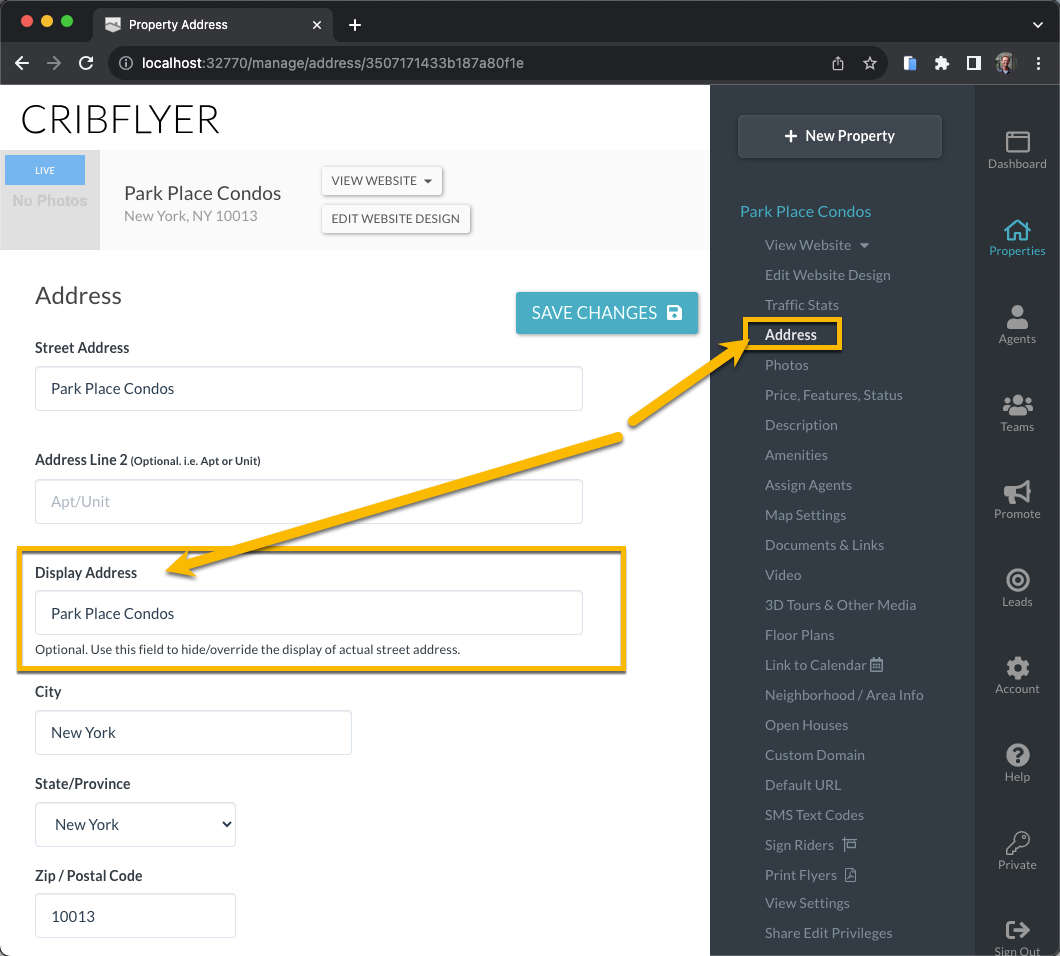This screenshot has width=1060, height=956.
Task: Click the City input field
Action: point(193,732)
